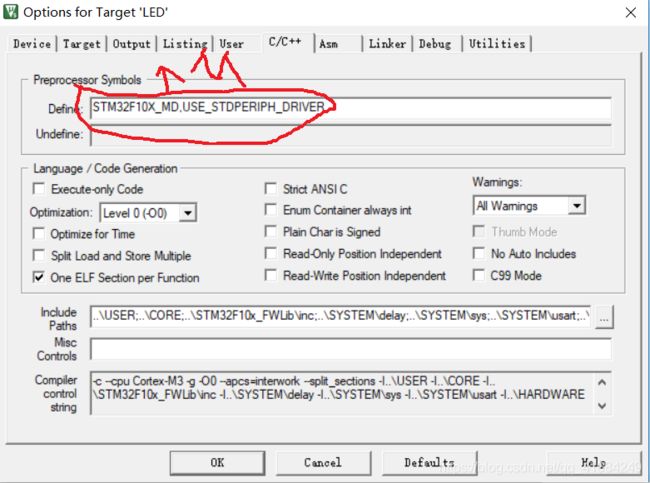Click the browse button for Include Paths
Screen dimensions: 650x483
click(604, 317)
